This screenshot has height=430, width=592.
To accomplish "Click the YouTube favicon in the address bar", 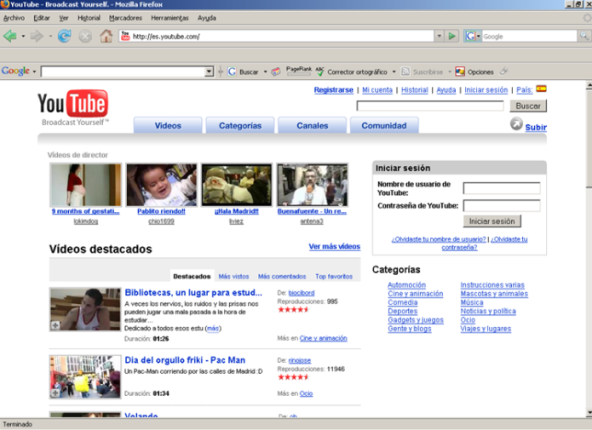I will (x=125, y=36).
